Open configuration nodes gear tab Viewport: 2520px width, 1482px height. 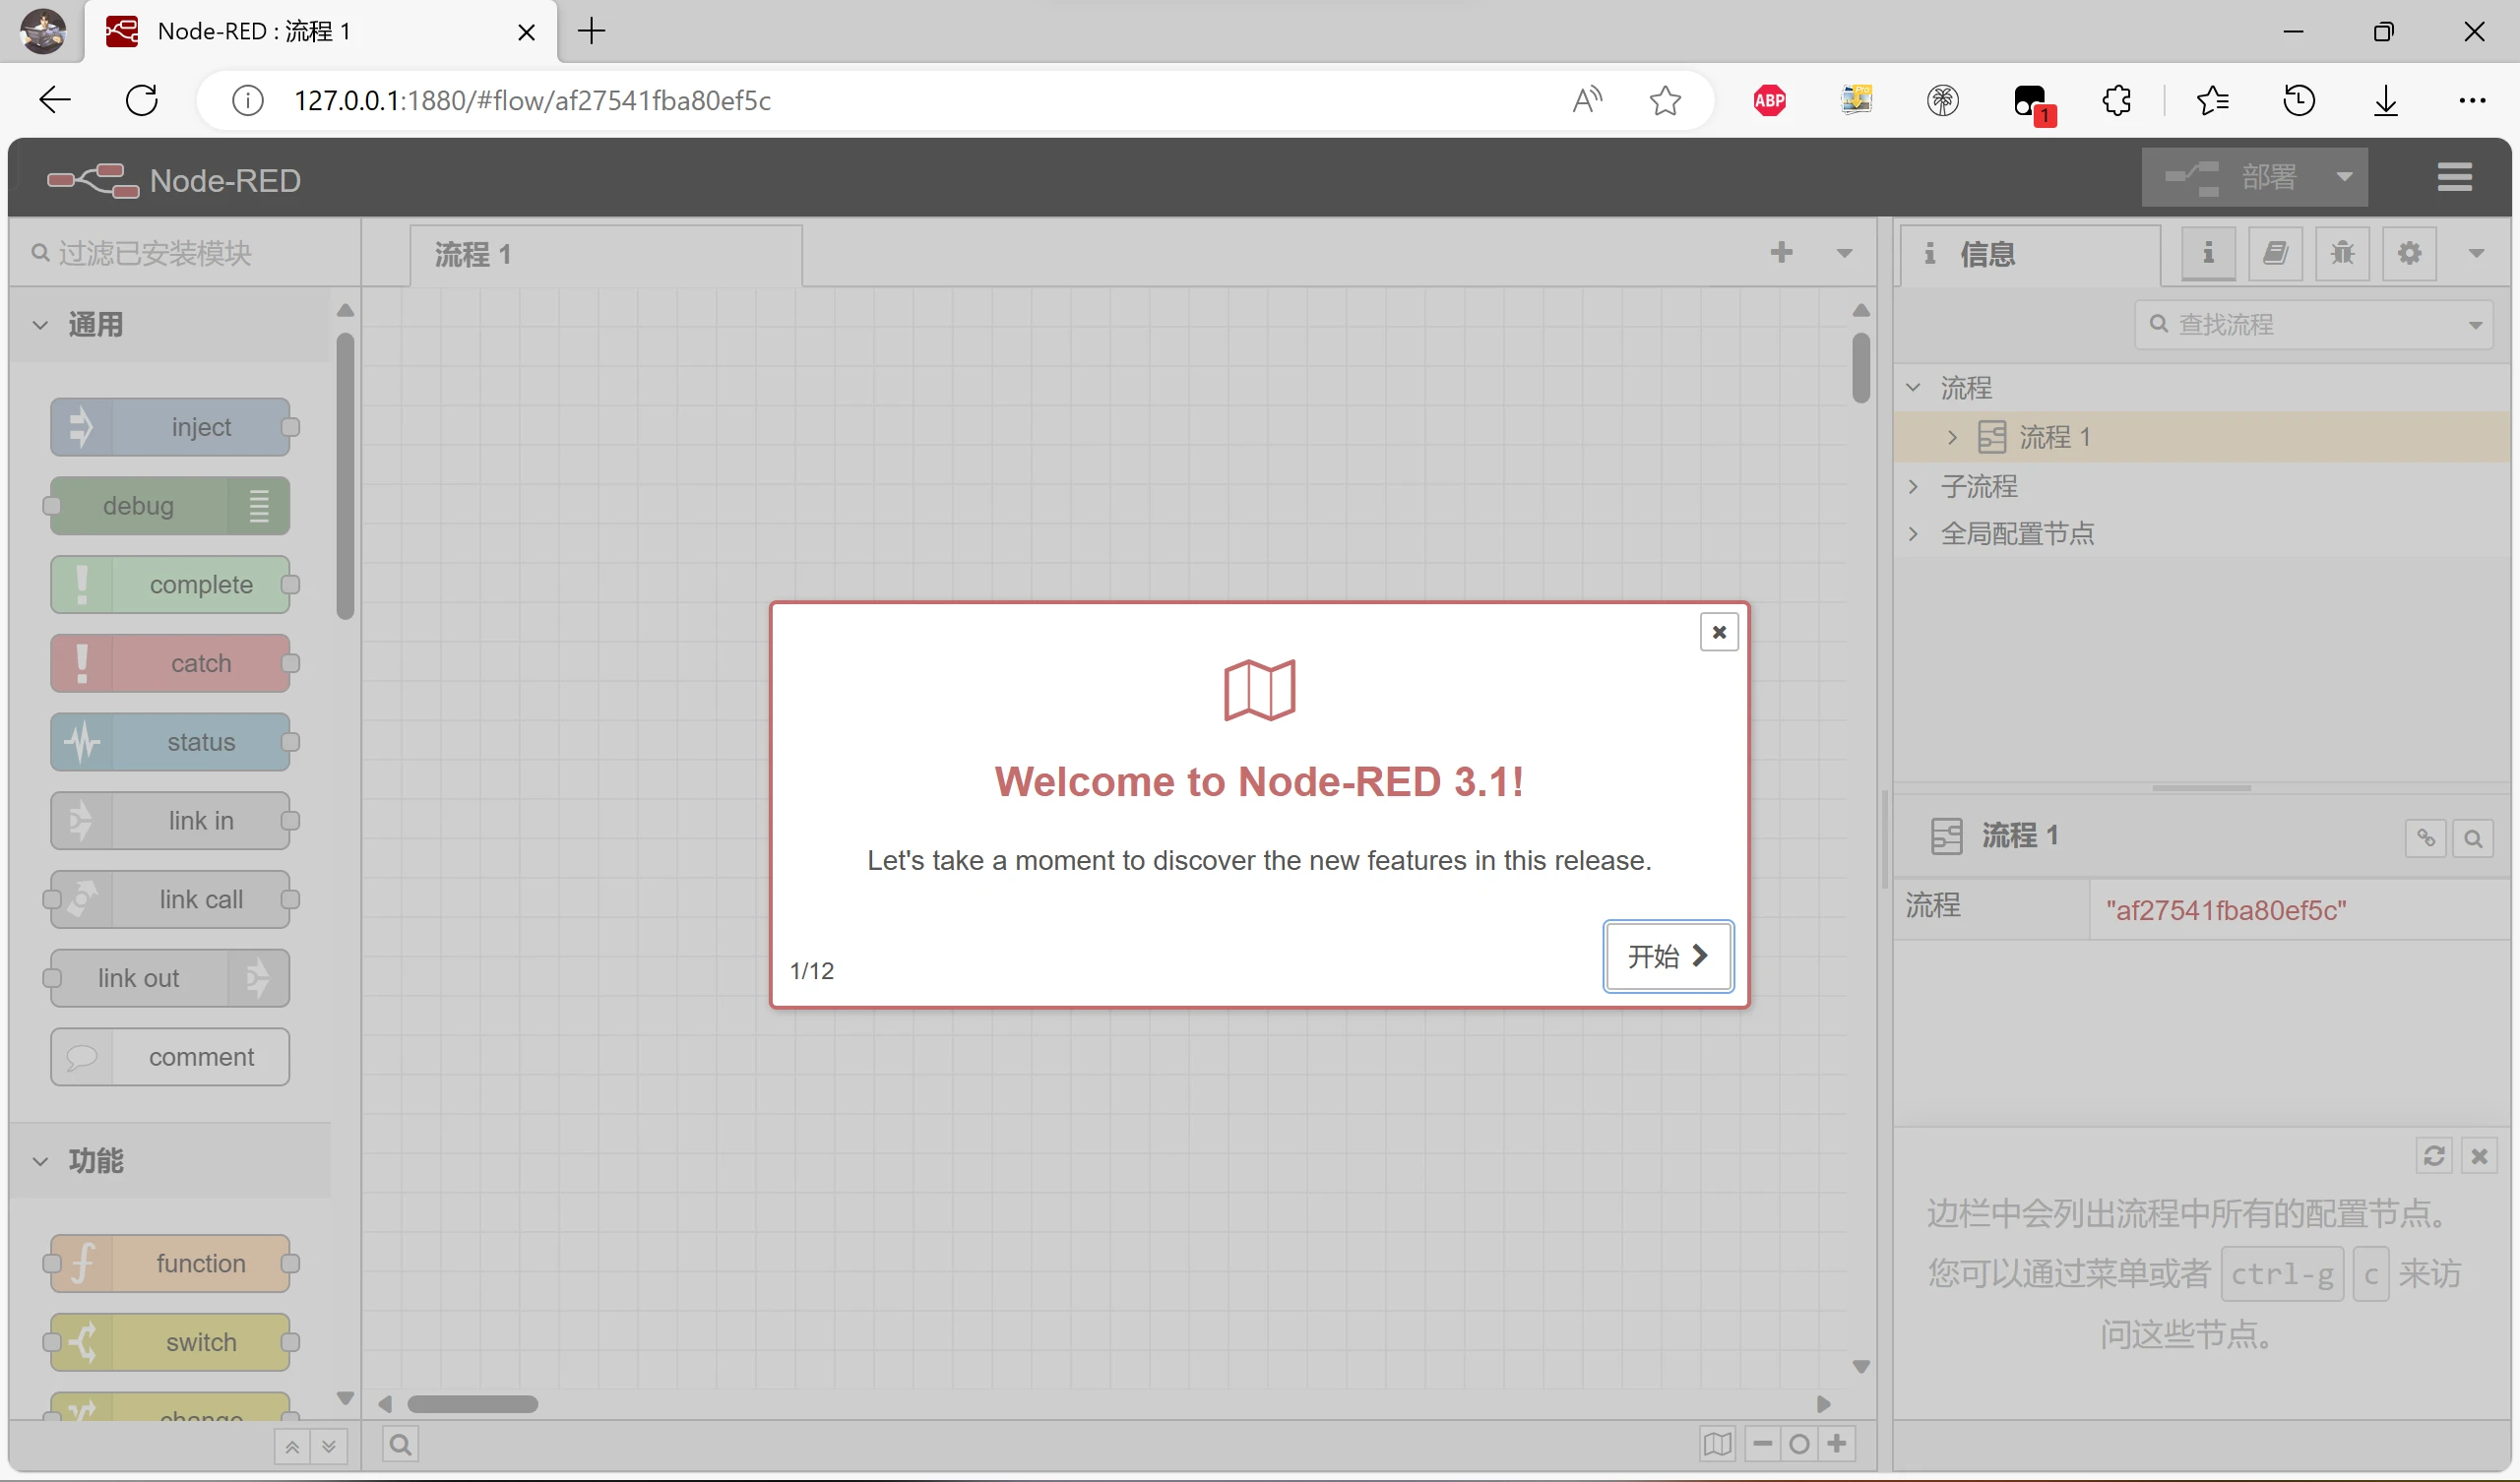(2409, 254)
